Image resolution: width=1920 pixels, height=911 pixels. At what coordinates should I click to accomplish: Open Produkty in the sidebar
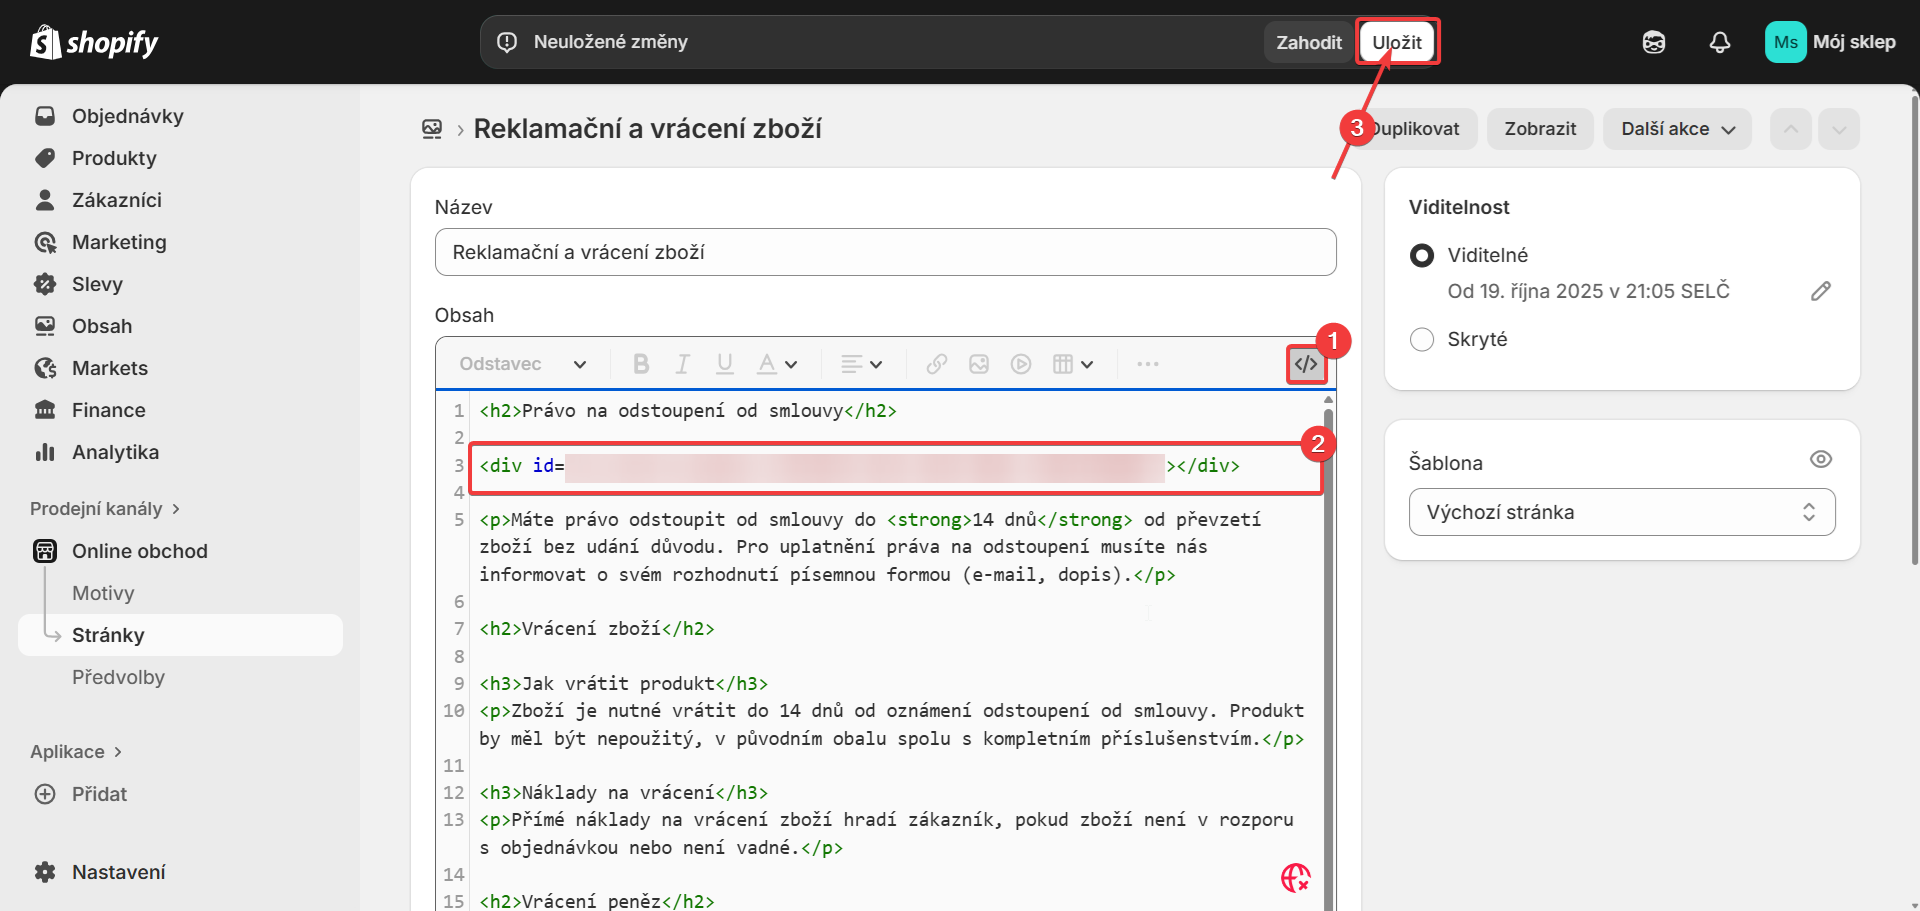click(x=114, y=158)
